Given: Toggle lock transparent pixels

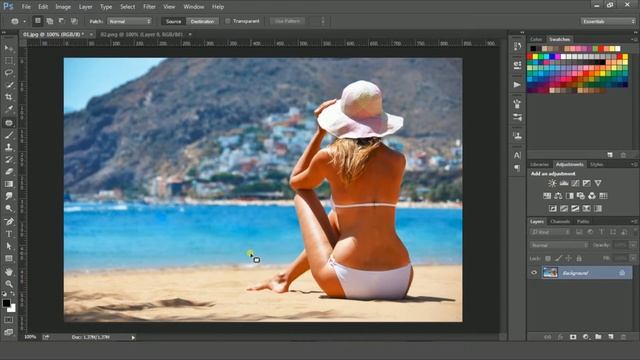Looking at the screenshot, I should click(x=548, y=258).
